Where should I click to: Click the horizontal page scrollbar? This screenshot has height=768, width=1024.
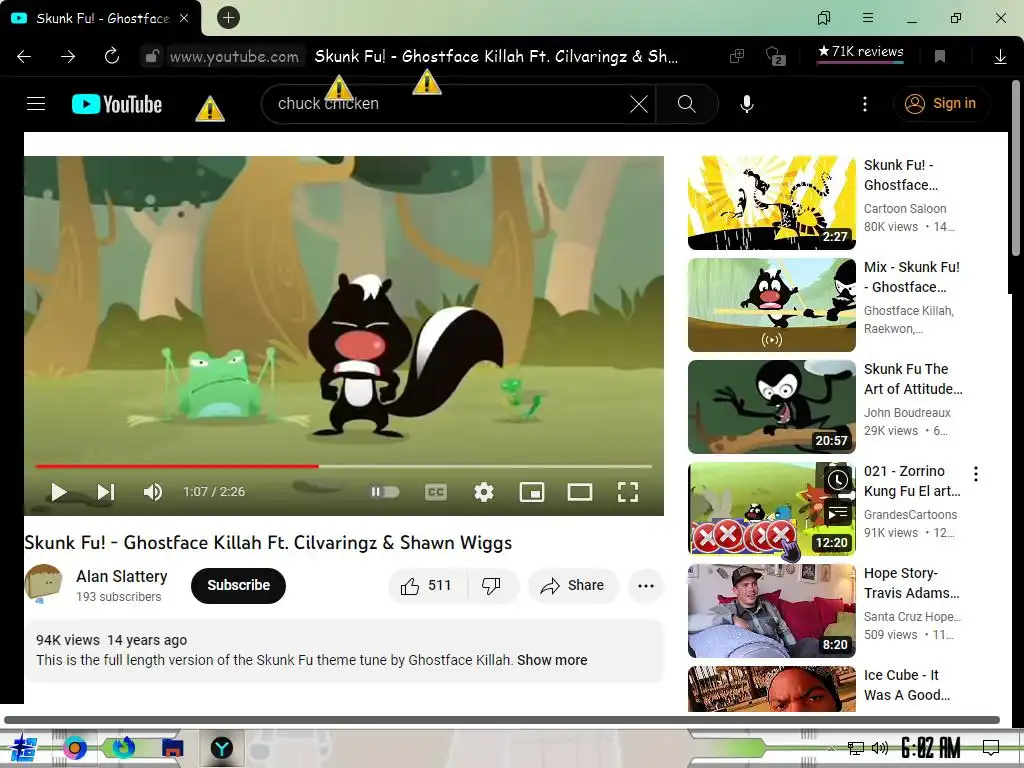(502, 720)
